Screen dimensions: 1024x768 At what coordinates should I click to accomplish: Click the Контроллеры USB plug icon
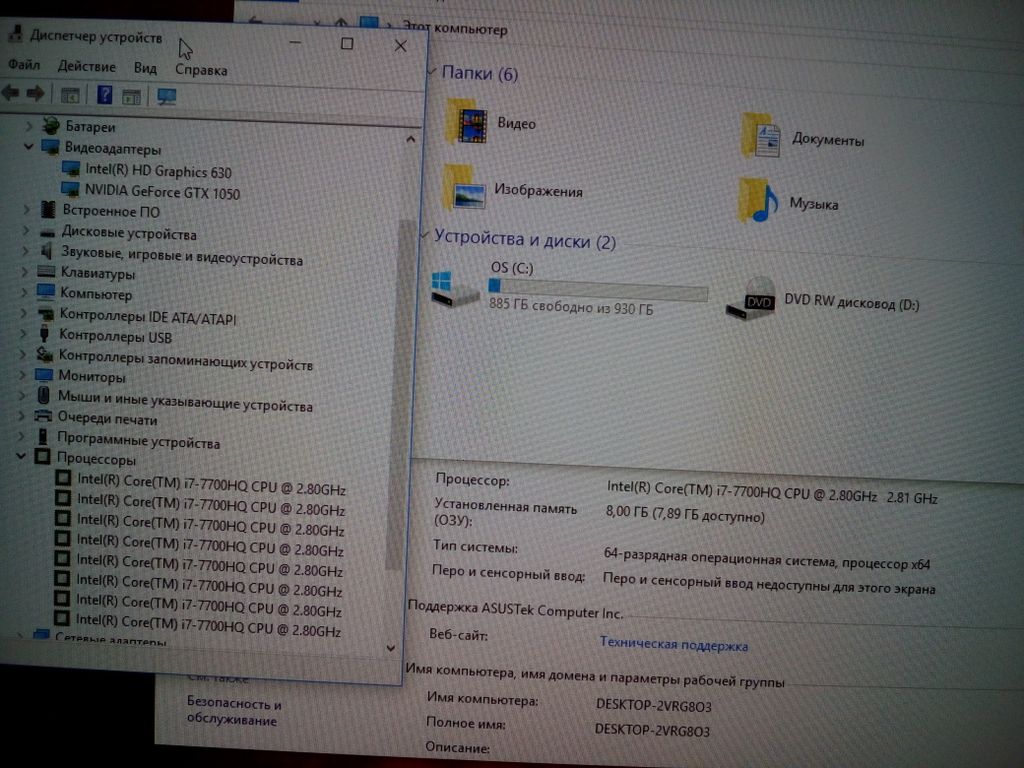44,334
